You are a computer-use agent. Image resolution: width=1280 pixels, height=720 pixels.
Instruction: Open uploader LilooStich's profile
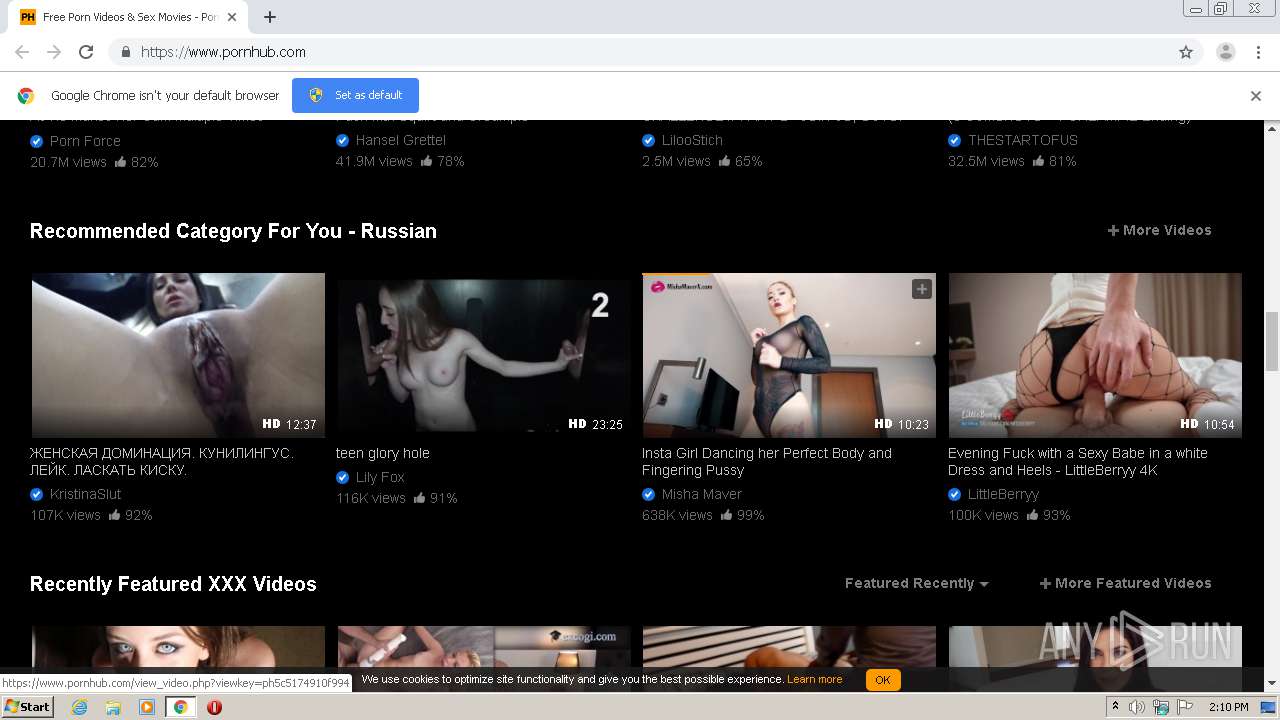click(x=692, y=140)
